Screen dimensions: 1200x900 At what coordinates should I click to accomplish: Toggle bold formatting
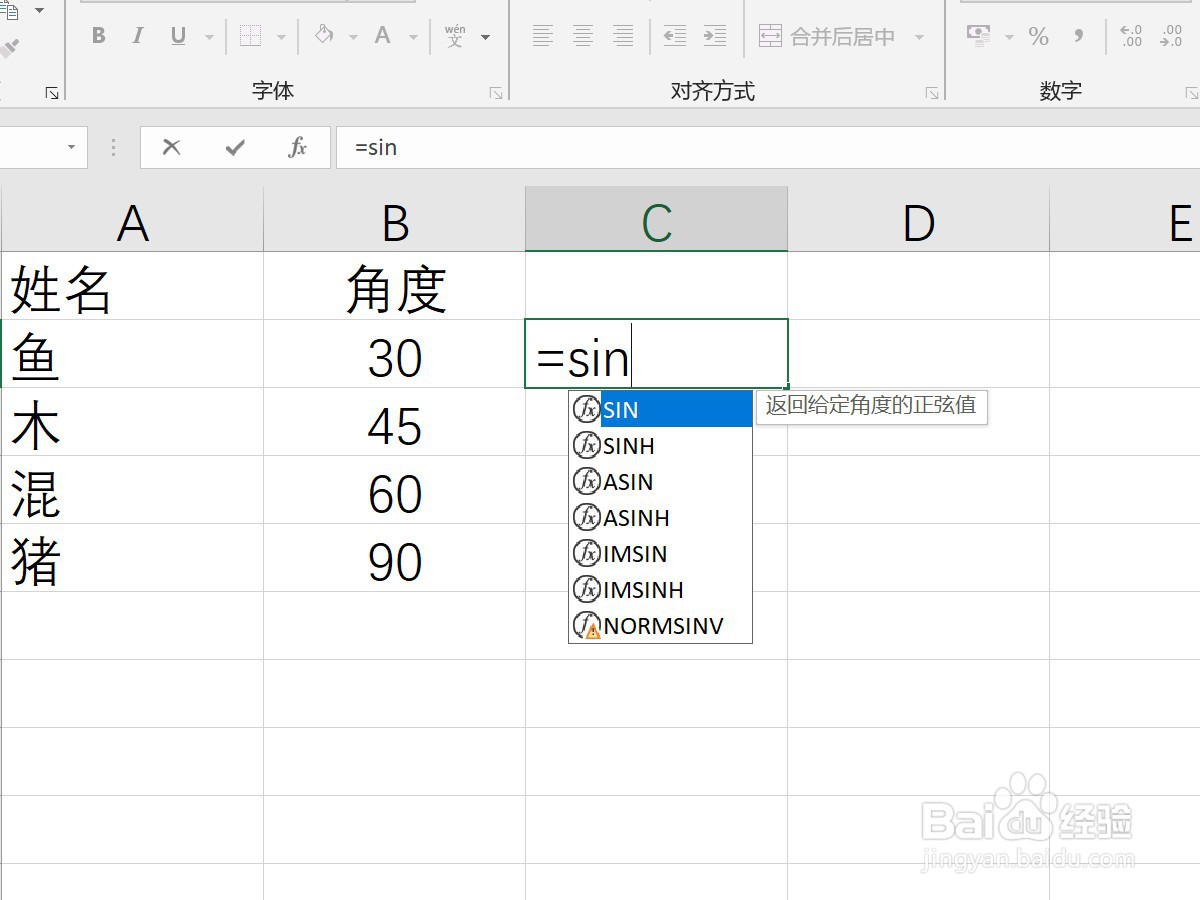click(x=98, y=36)
